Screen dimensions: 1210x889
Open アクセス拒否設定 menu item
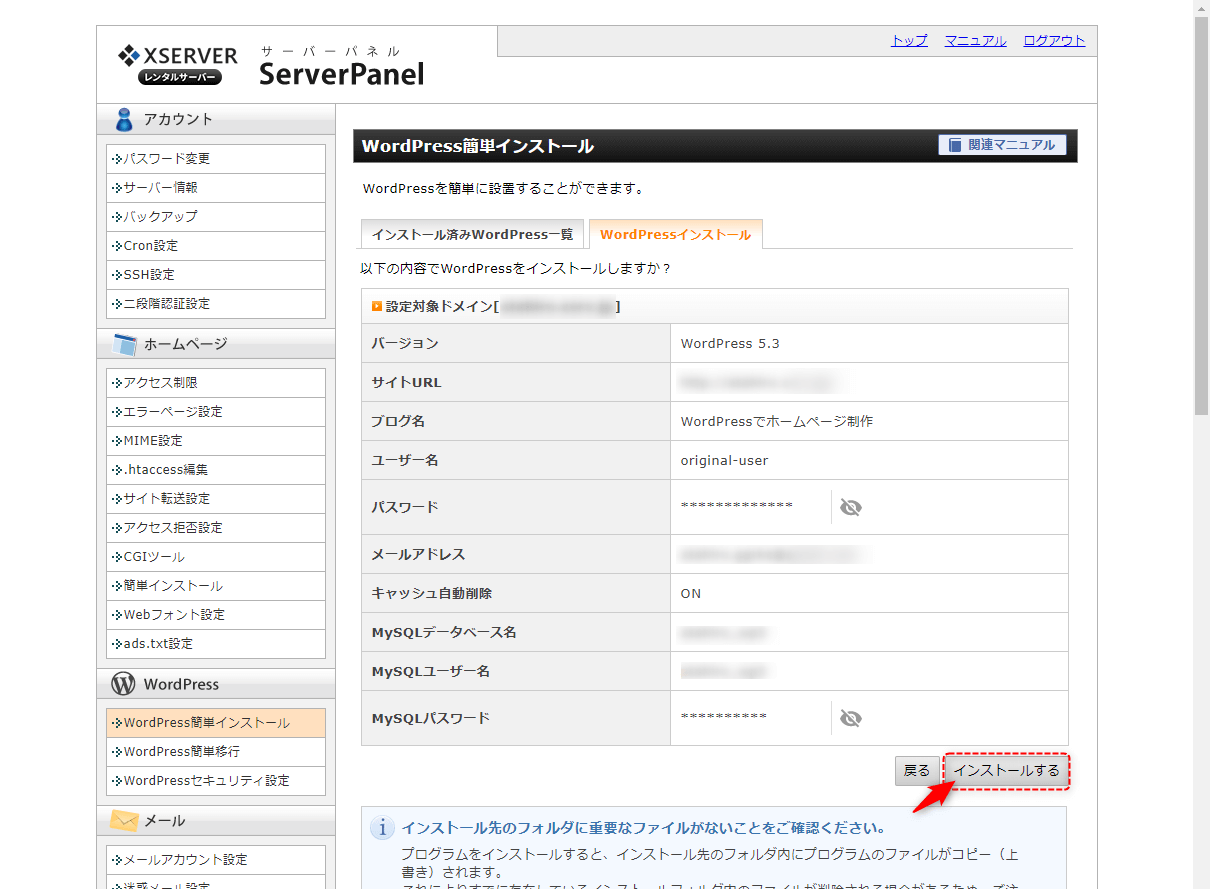[x=216, y=528]
